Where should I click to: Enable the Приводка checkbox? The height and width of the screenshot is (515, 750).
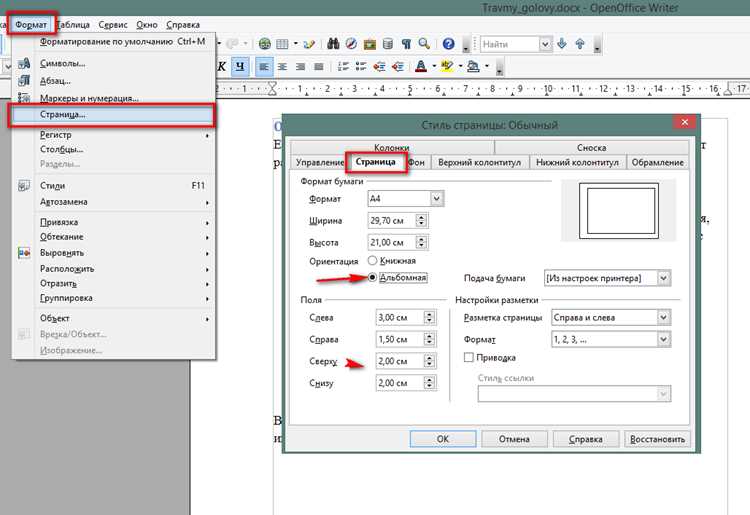(469, 357)
